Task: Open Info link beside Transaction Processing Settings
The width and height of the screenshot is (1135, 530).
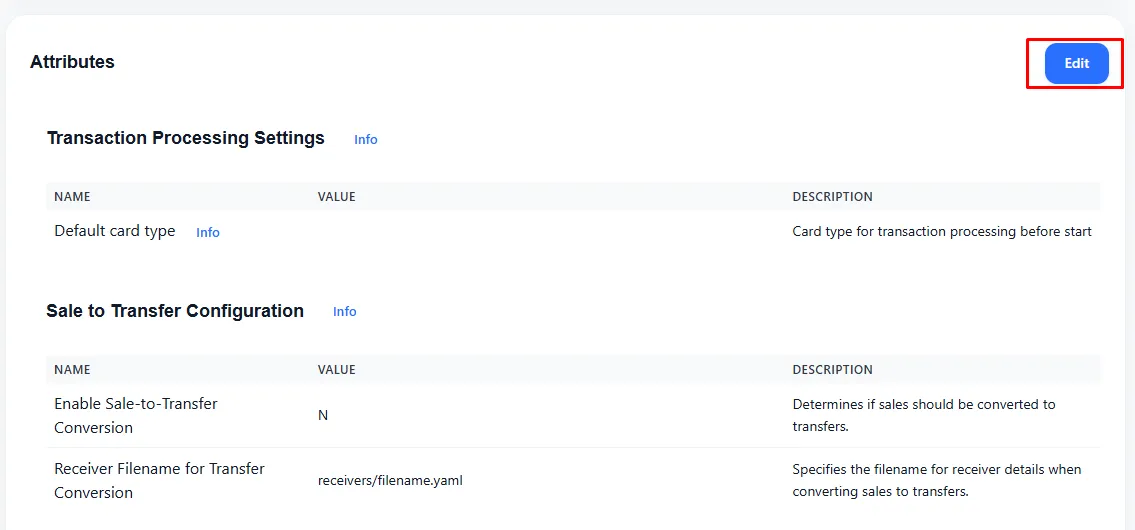Action: click(365, 139)
